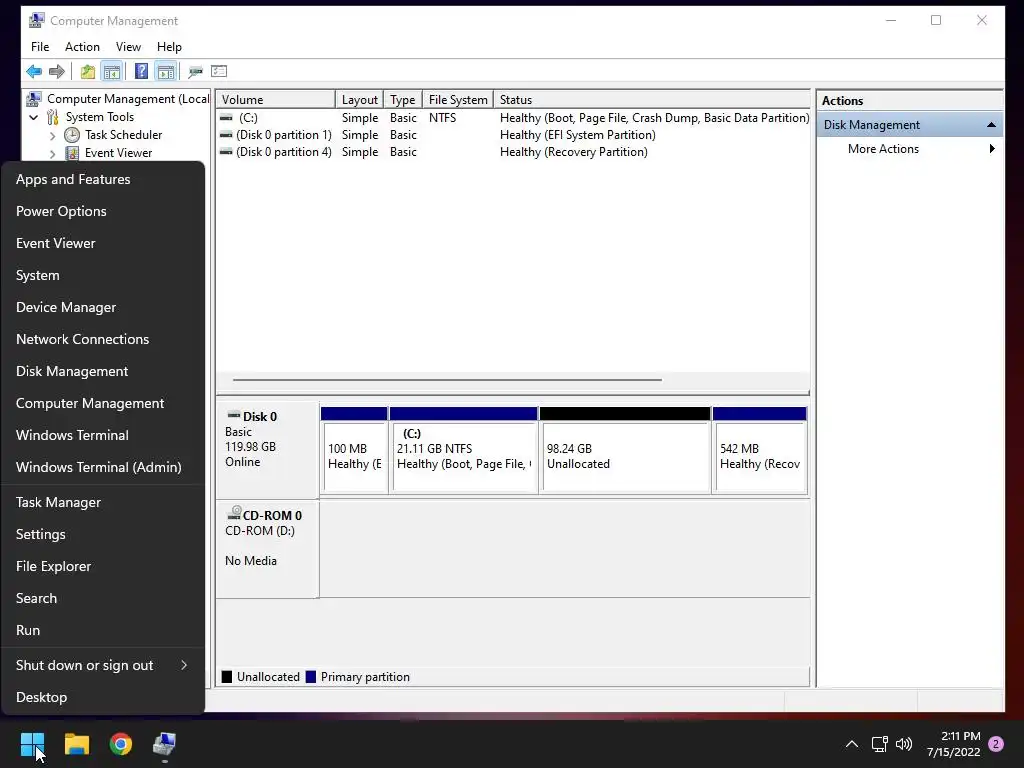Click the blue Primary partition legend swatch

tap(311, 677)
